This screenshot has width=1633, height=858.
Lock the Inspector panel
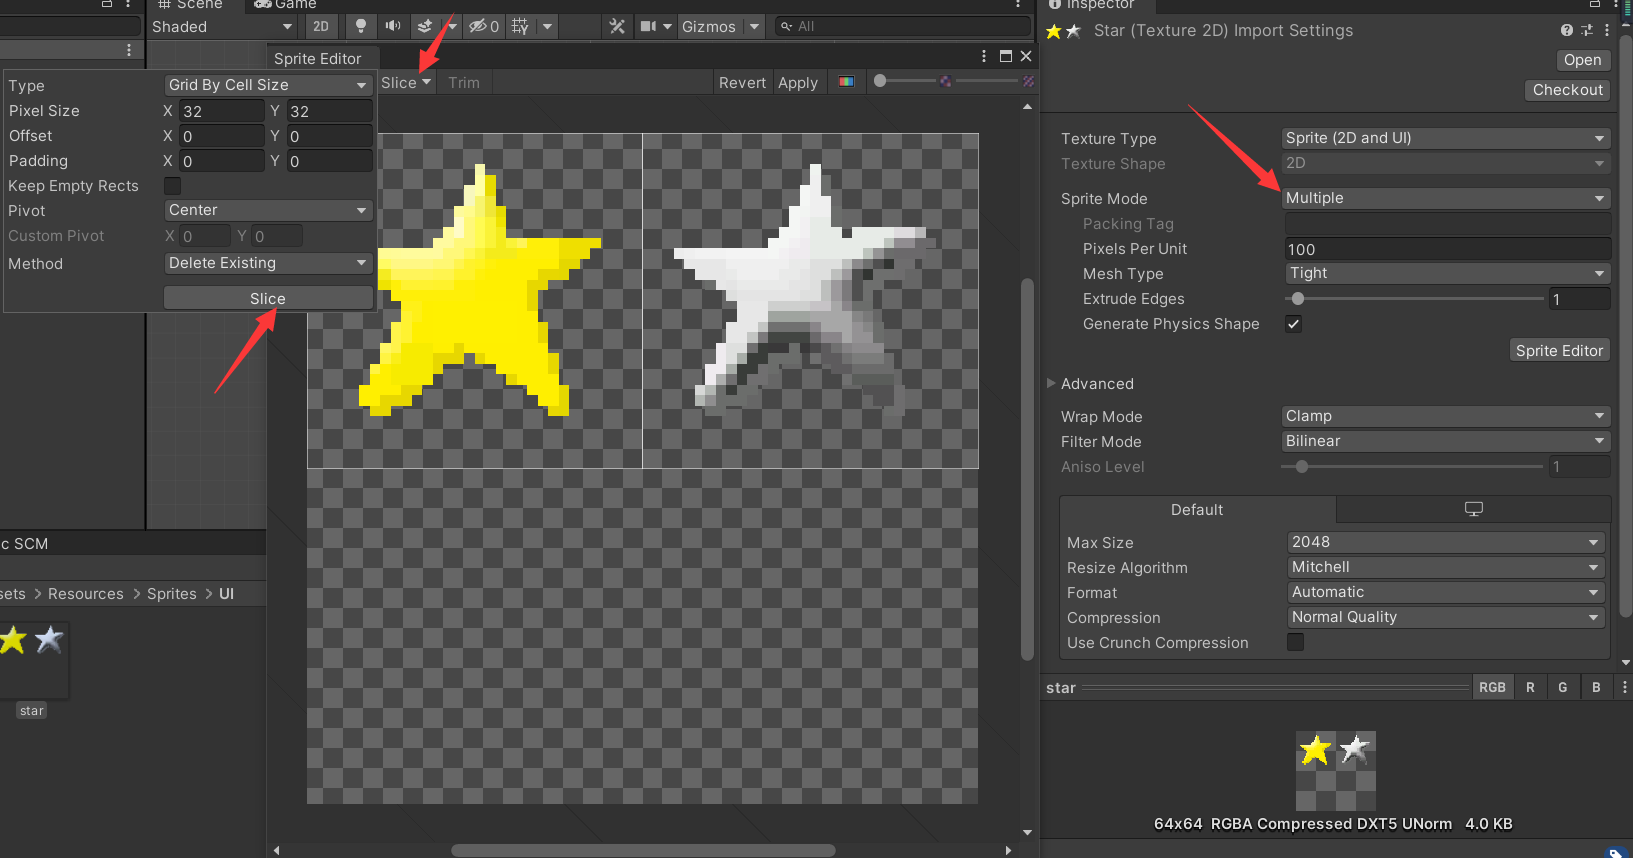(x=1595, y=4)
